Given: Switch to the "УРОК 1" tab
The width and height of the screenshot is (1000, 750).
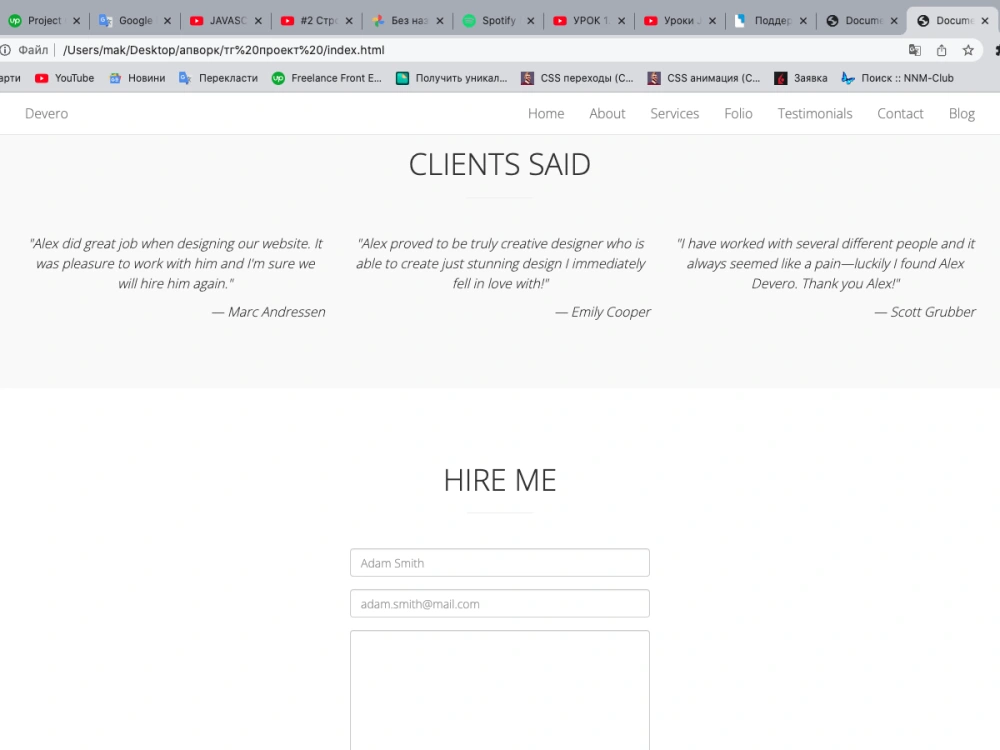Looking at the screenshot, I should 585,19.
